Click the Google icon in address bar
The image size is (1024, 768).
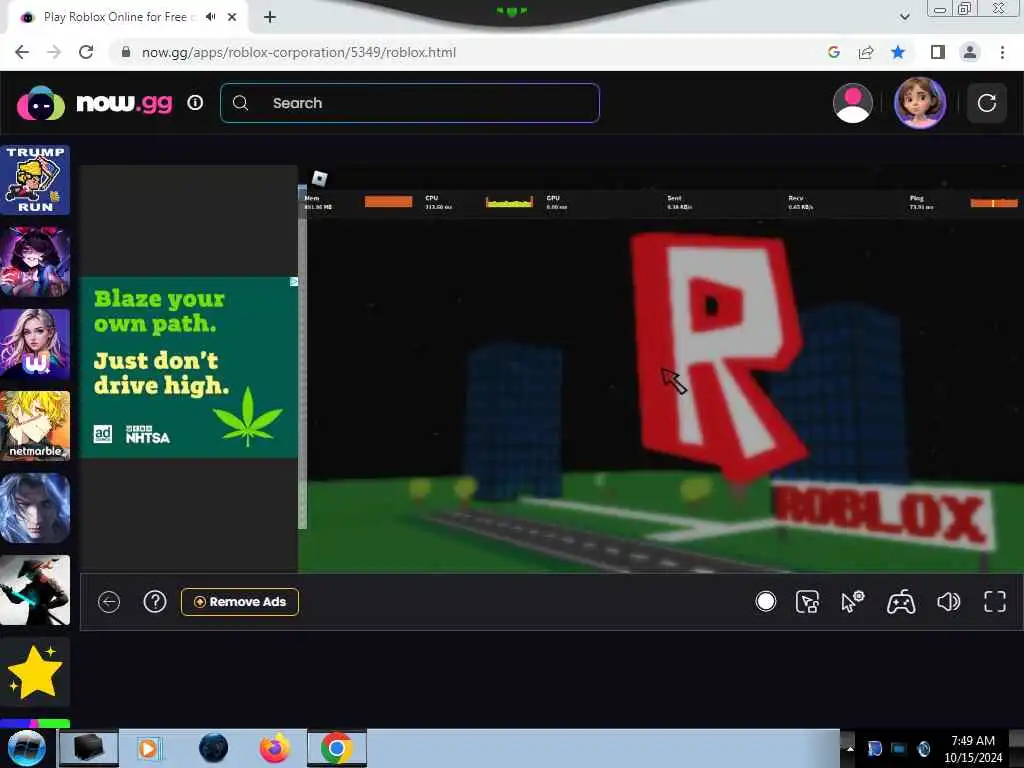[x=833, y=52]
